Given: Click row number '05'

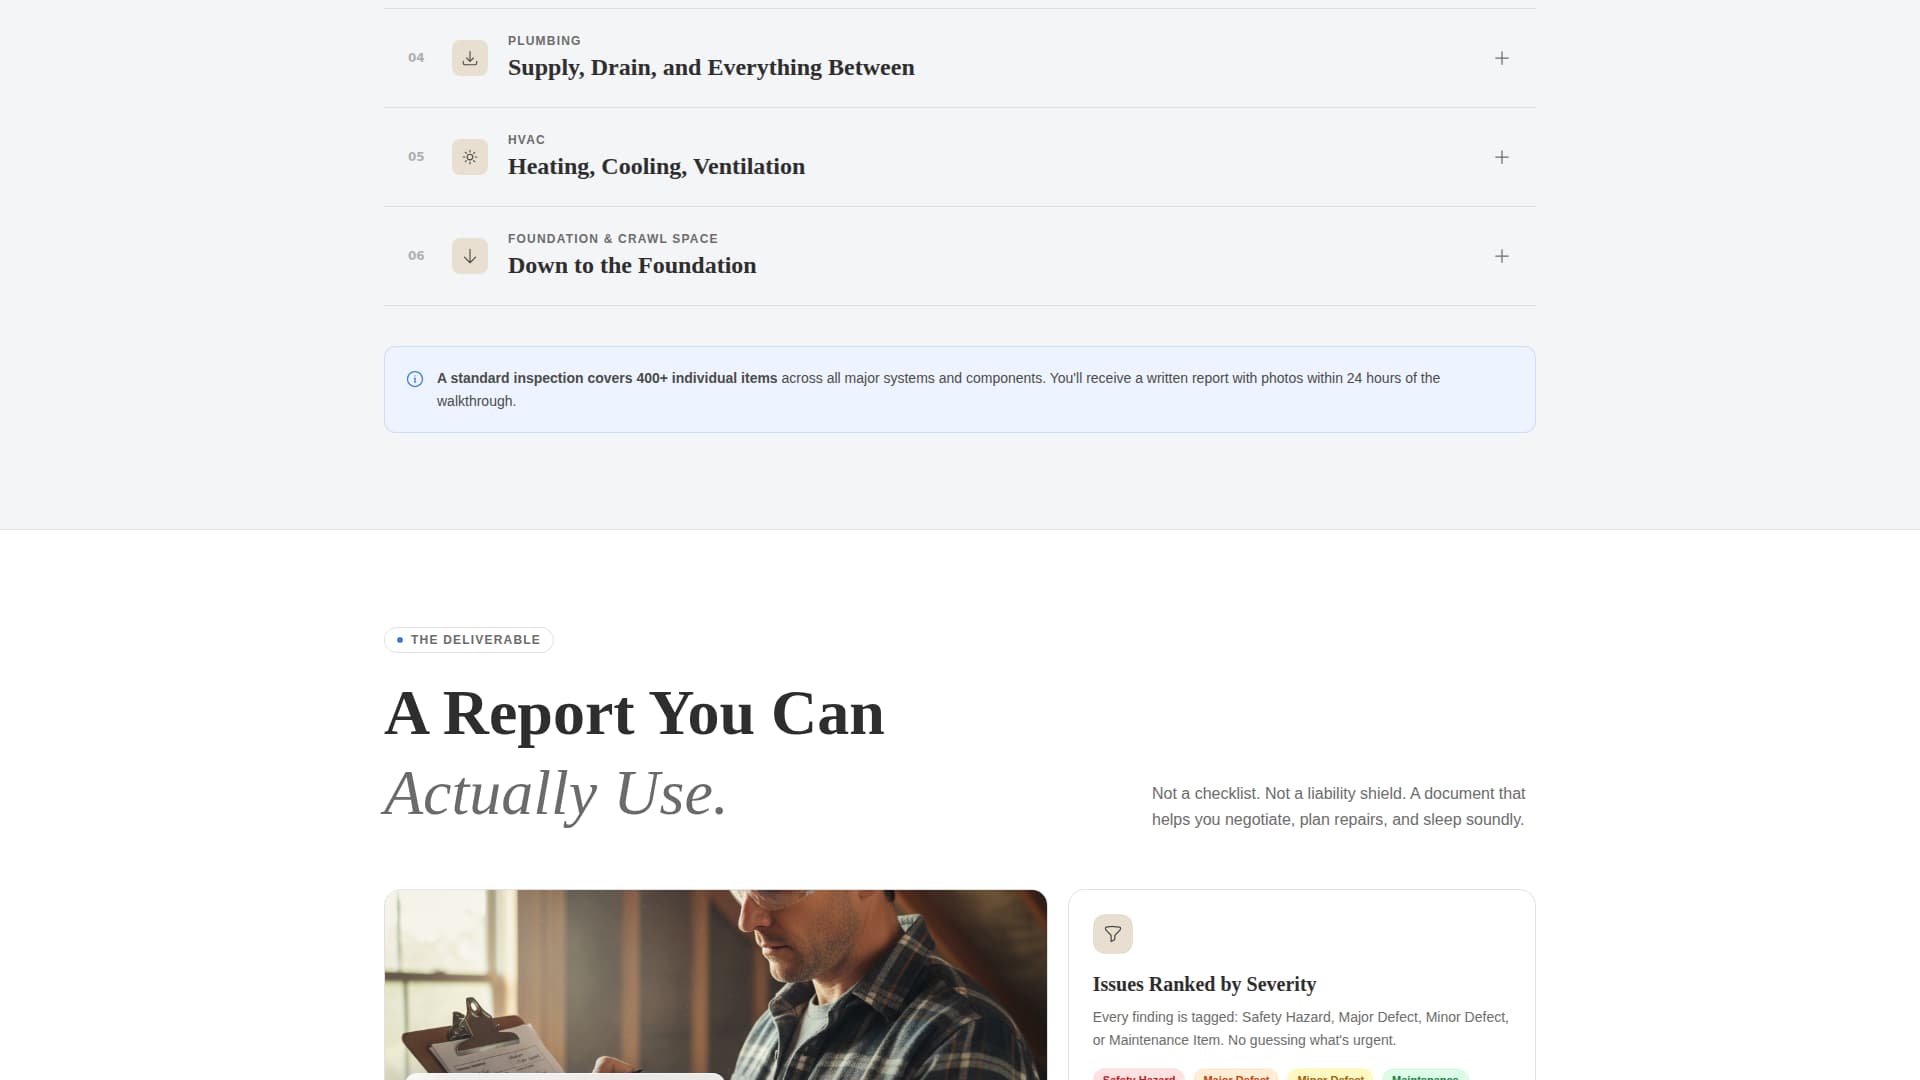Looking at the screenshot, I should [x=416, y=157].
